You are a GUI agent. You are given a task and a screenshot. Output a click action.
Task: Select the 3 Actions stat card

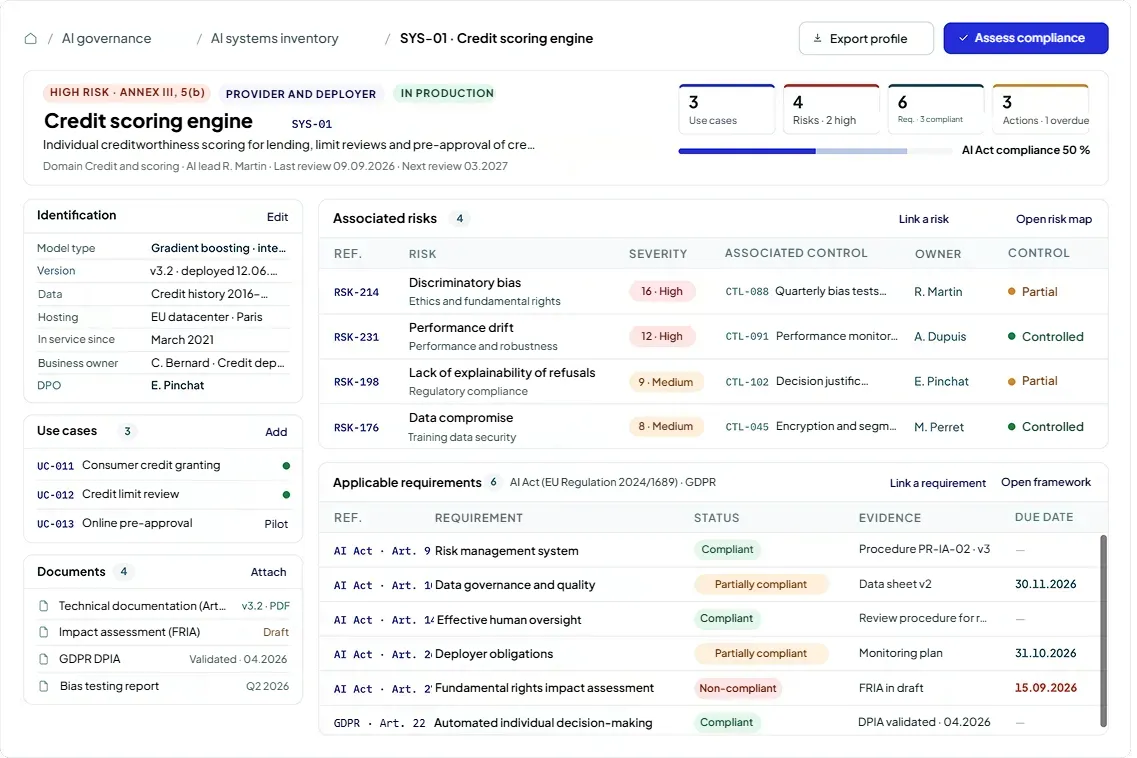pyautogui.click(x=1041, y=110)
